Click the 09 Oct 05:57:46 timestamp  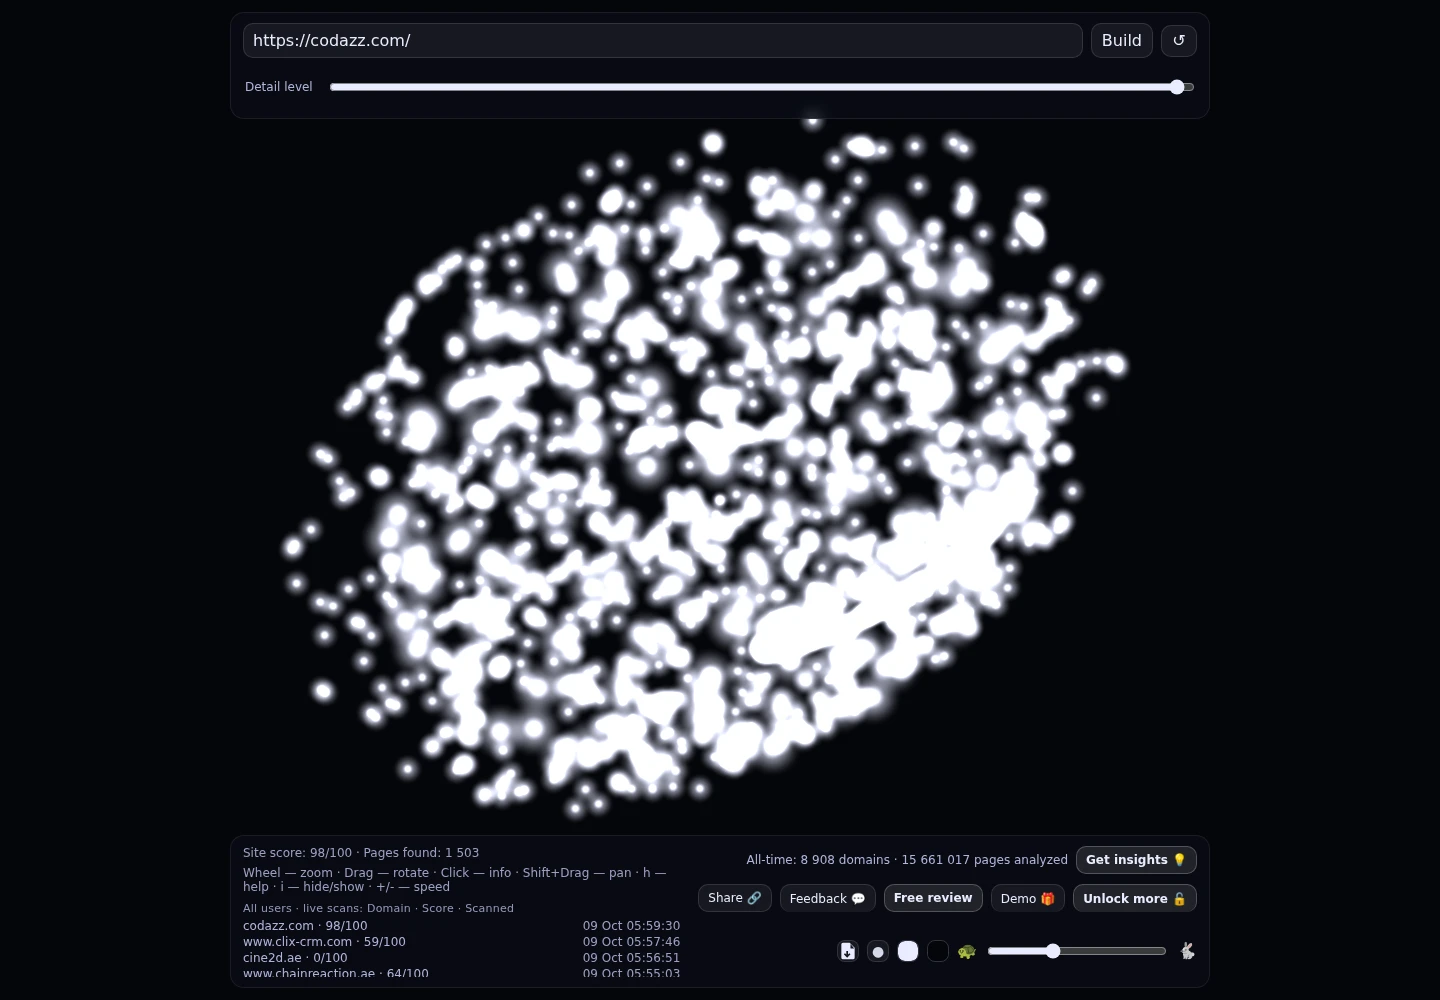[631, 942]
